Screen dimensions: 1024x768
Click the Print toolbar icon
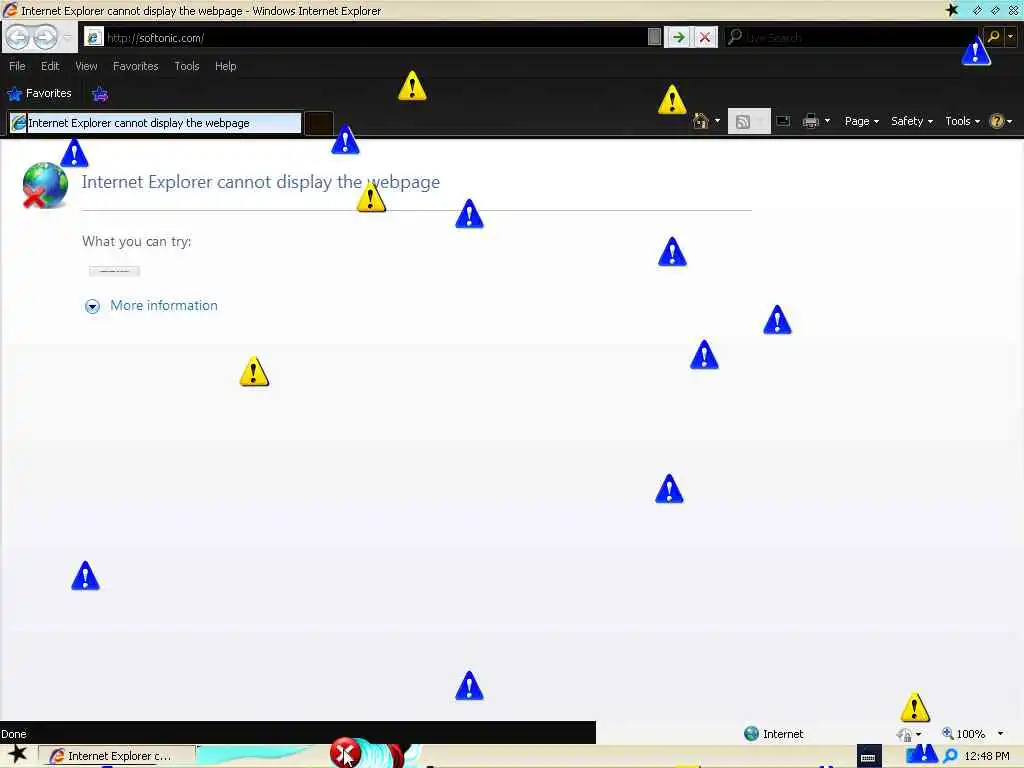[x=810, y=121]
